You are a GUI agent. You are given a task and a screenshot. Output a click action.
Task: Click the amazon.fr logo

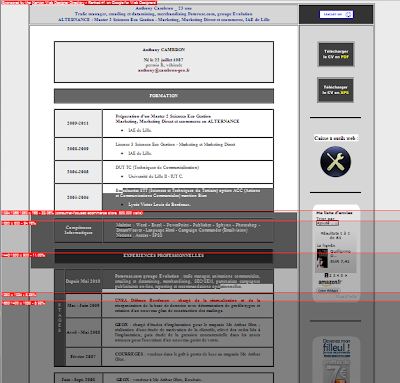point(330,282)
